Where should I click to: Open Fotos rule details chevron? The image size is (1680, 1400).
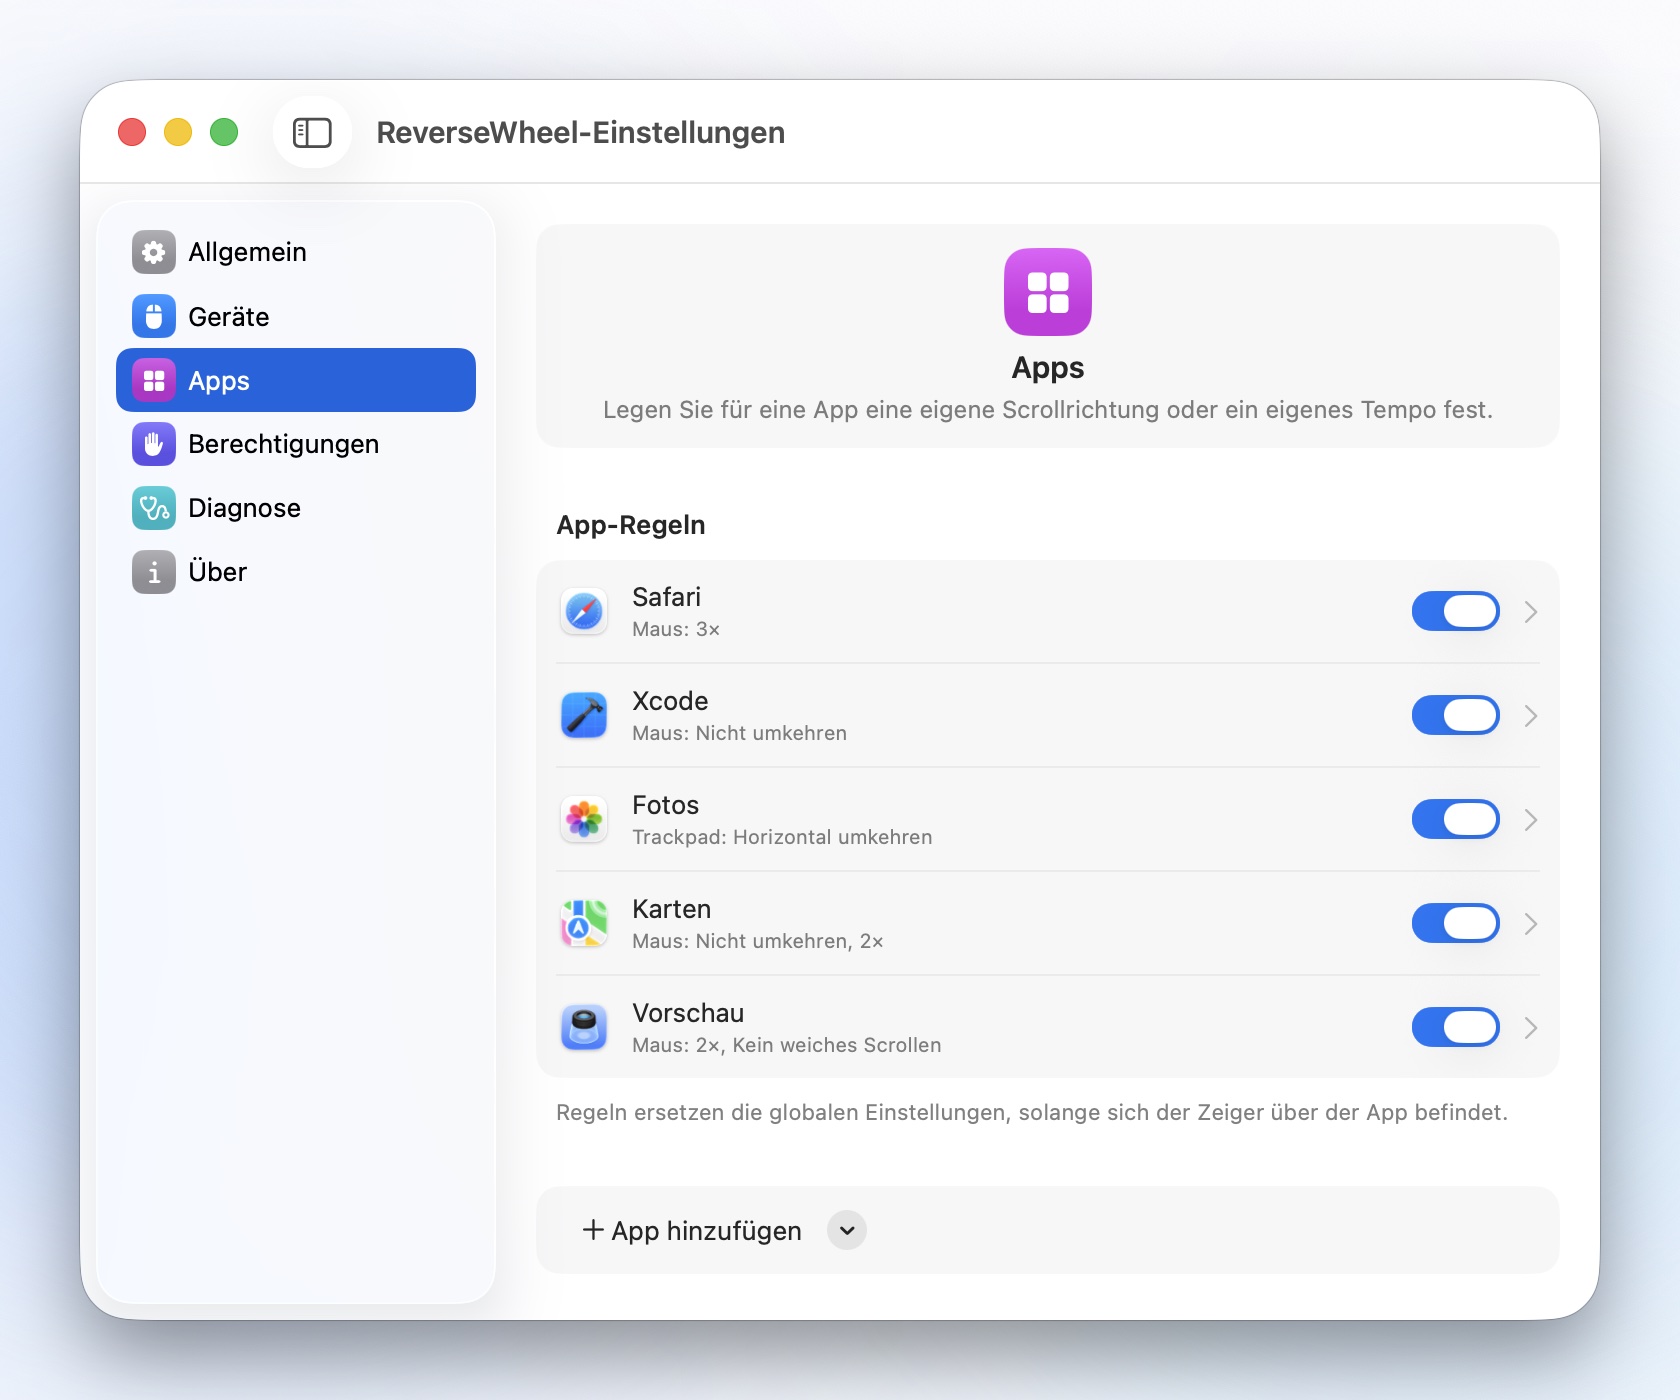pyautogui.click(x=1531, y=820)
